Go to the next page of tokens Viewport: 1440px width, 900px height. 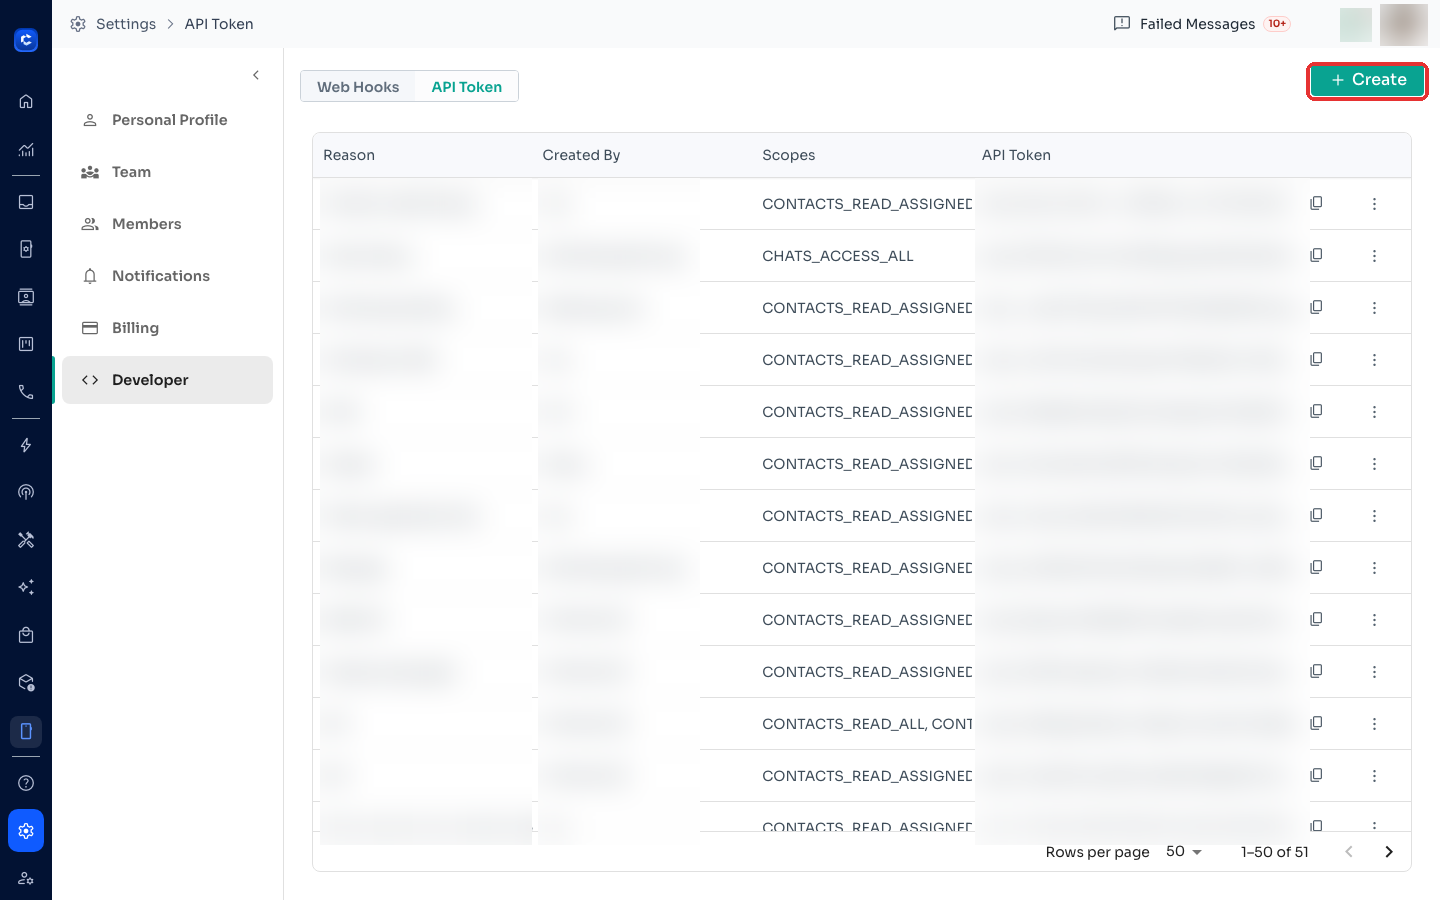[1389, 852]
